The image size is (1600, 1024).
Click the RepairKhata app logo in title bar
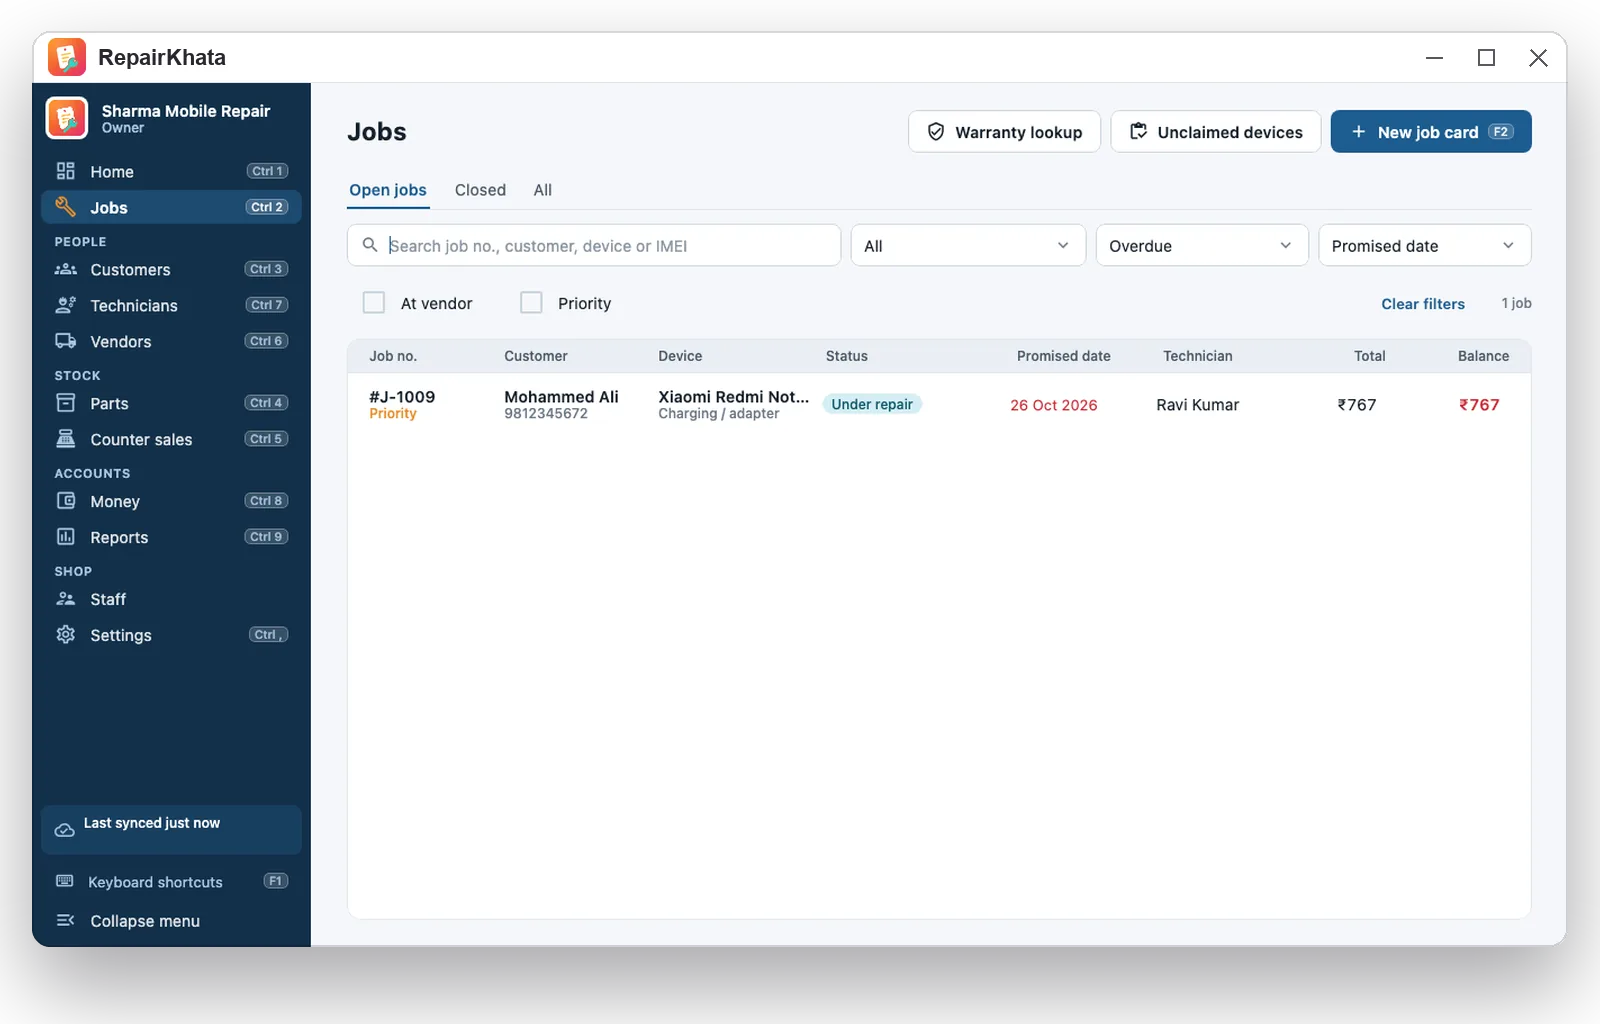coord(67,57)
